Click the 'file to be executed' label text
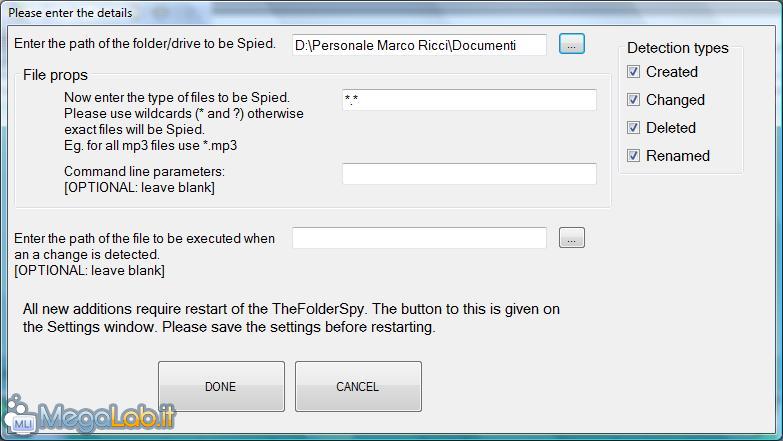The width and height of the screenshot is (783, 441). 144,254
